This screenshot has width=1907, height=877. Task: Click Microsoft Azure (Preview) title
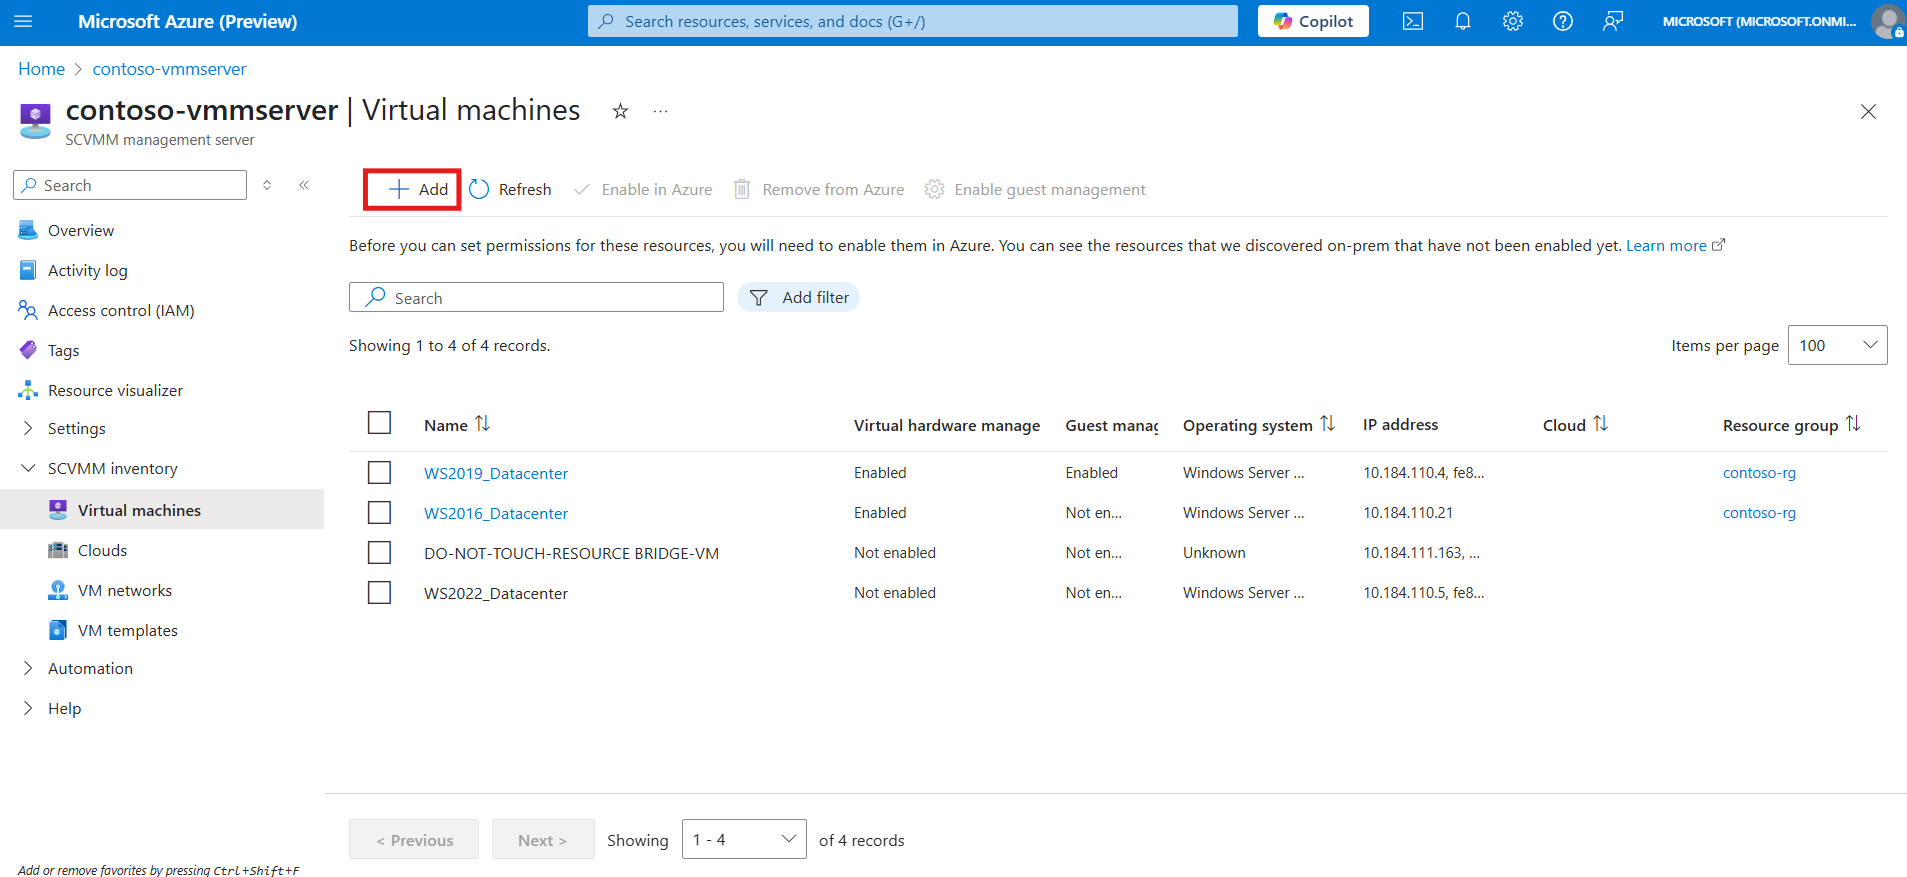pos(188,21)
